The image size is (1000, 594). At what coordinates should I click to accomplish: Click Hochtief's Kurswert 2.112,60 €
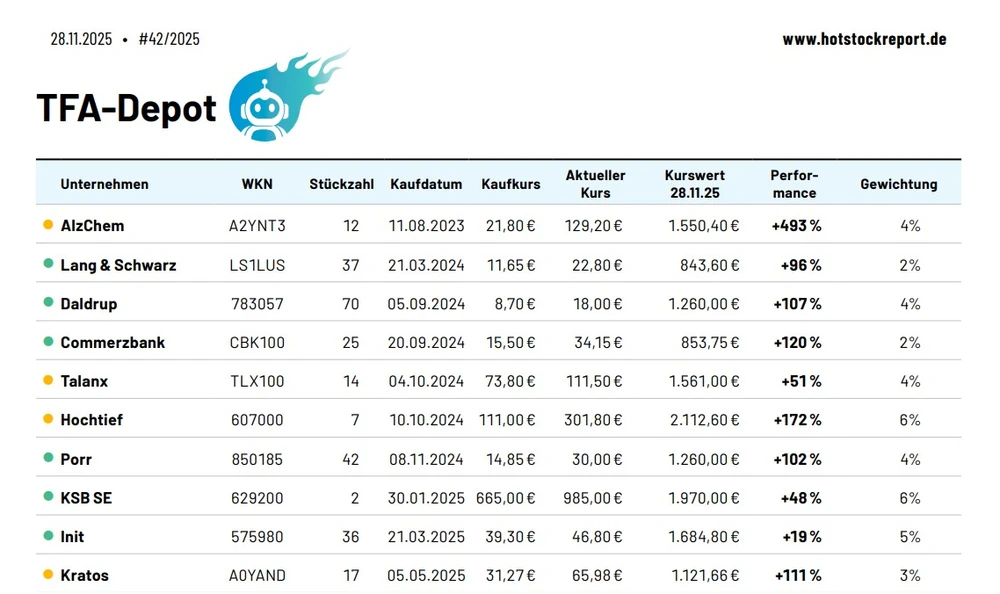(x=703, y=420)
